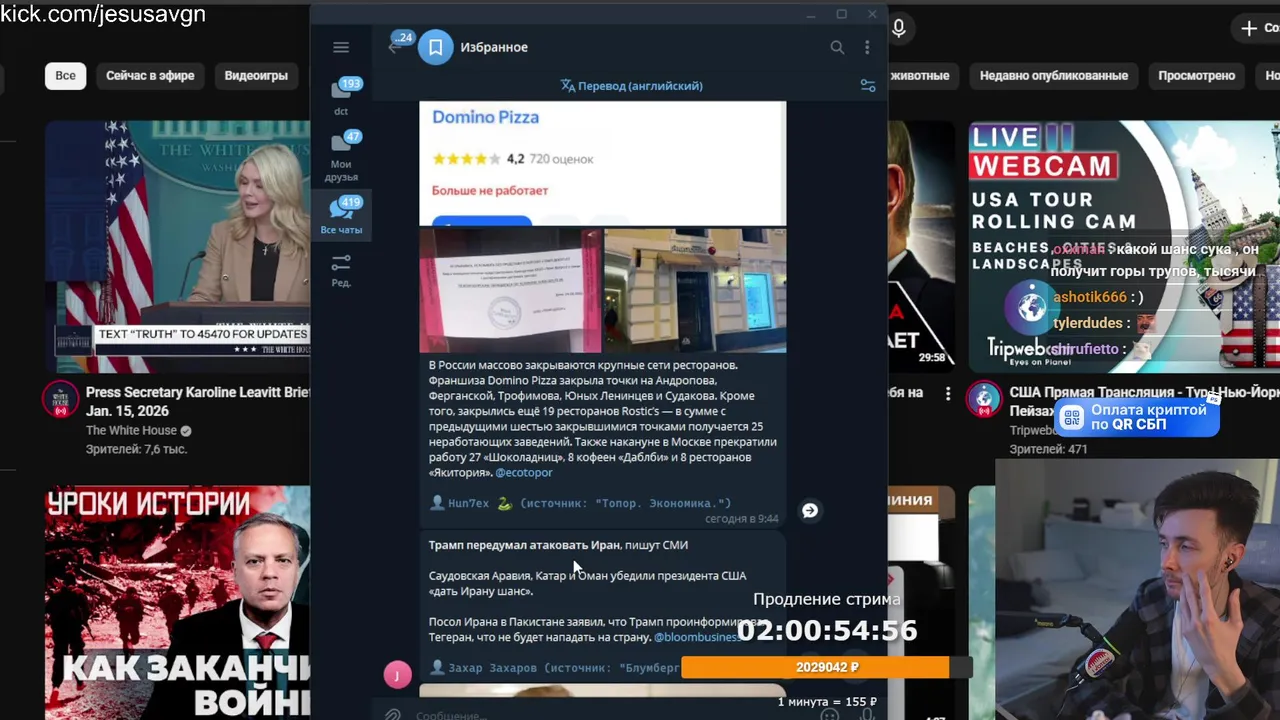
Task: Open three-dot menu beside the partially hidden video
Action: (948, 394)
